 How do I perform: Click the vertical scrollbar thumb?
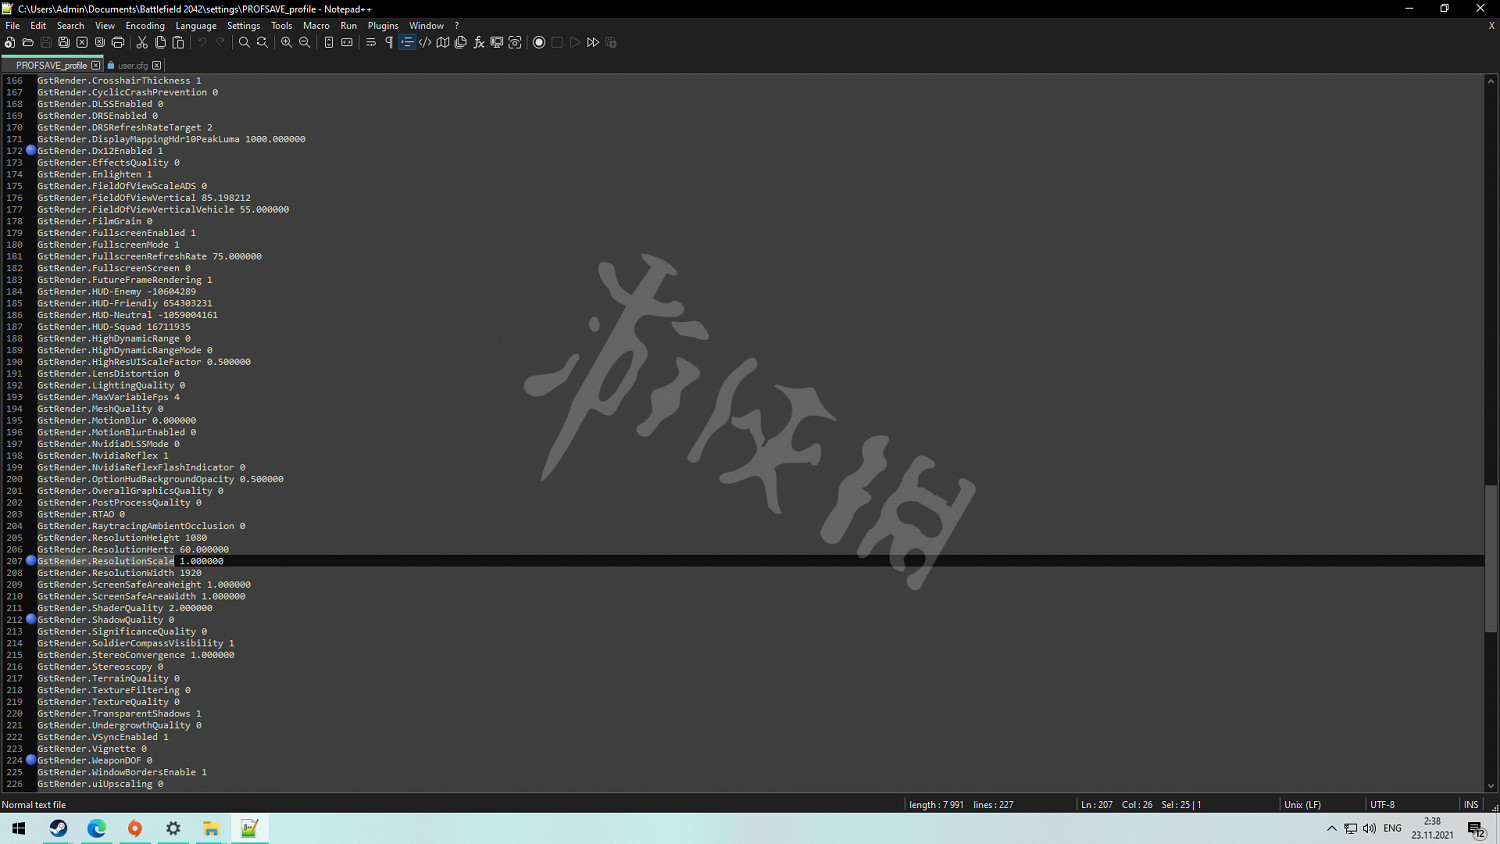(x=1491, y=558)
